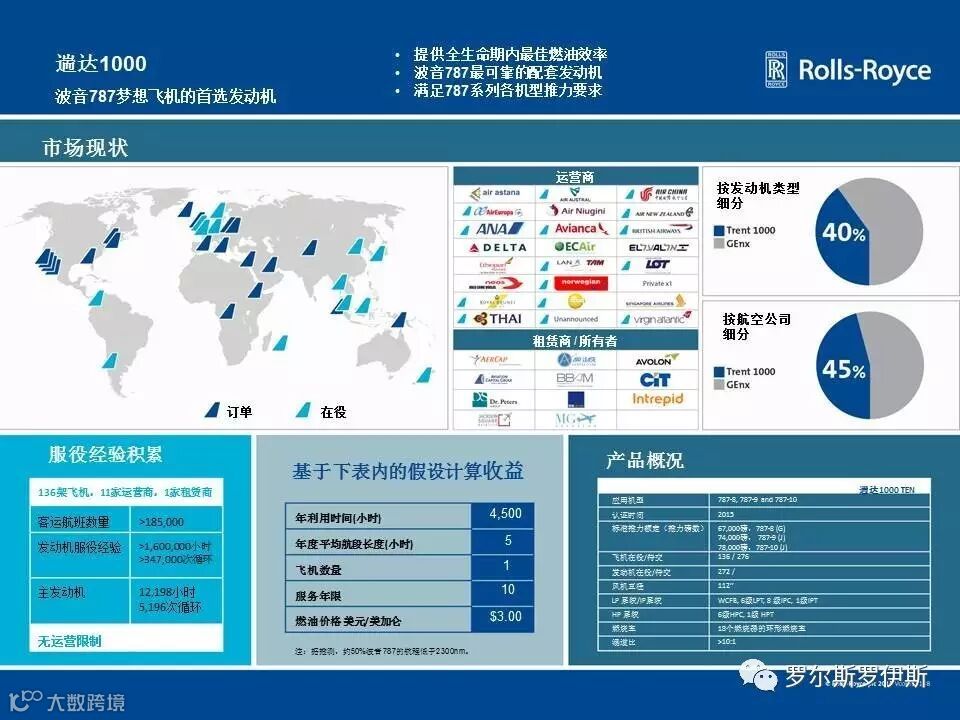Click the British Airways logo
960x720 pixels.
[x=662, y=230]
